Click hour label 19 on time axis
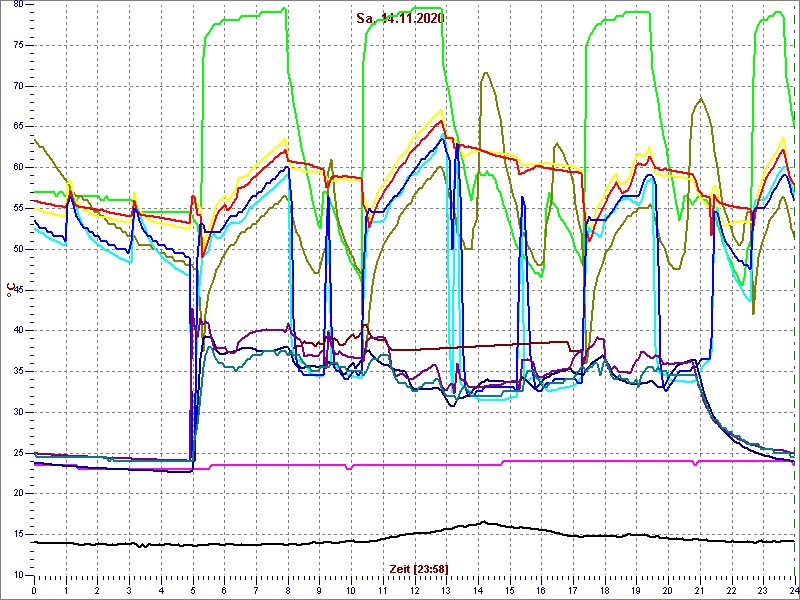 [636, 590]
